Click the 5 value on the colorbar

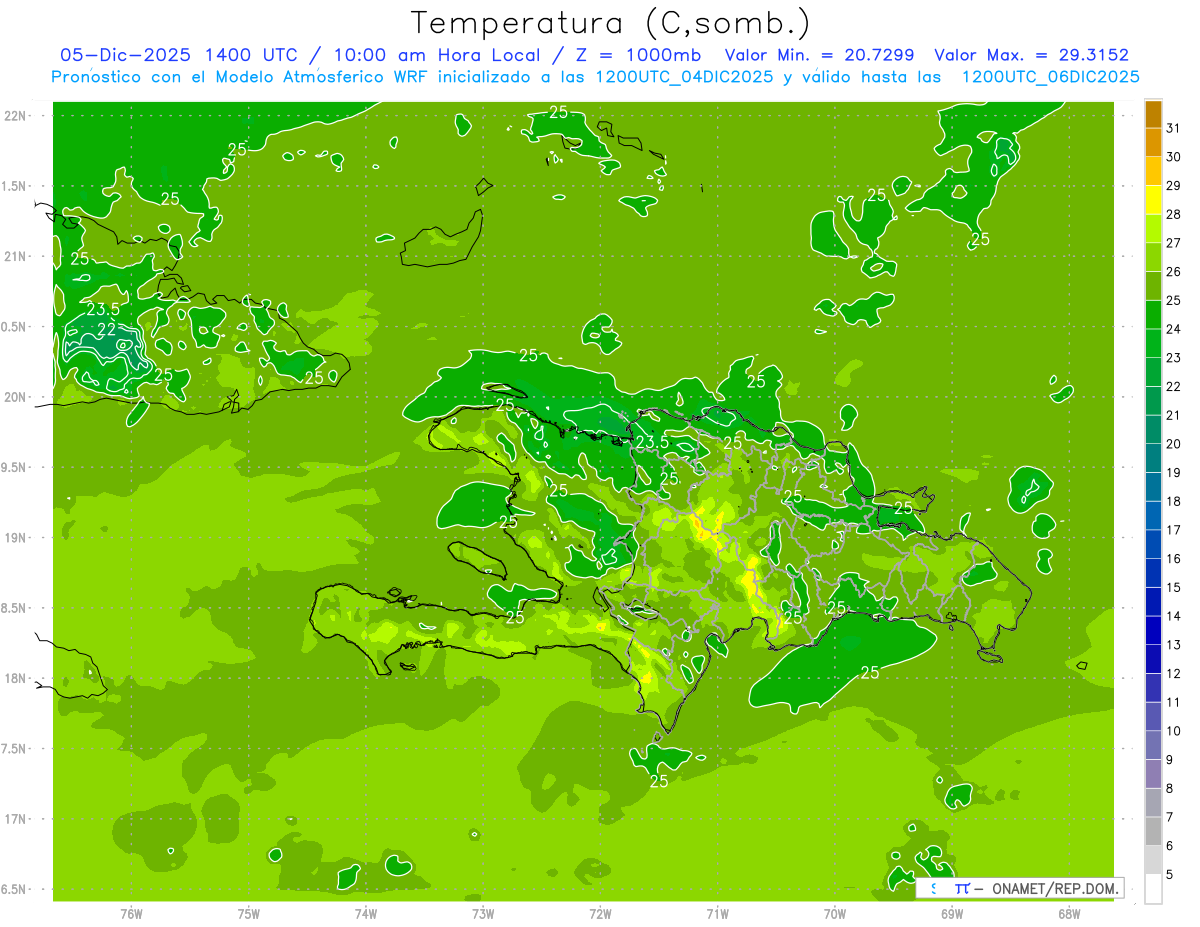(x=1170, y=875)
